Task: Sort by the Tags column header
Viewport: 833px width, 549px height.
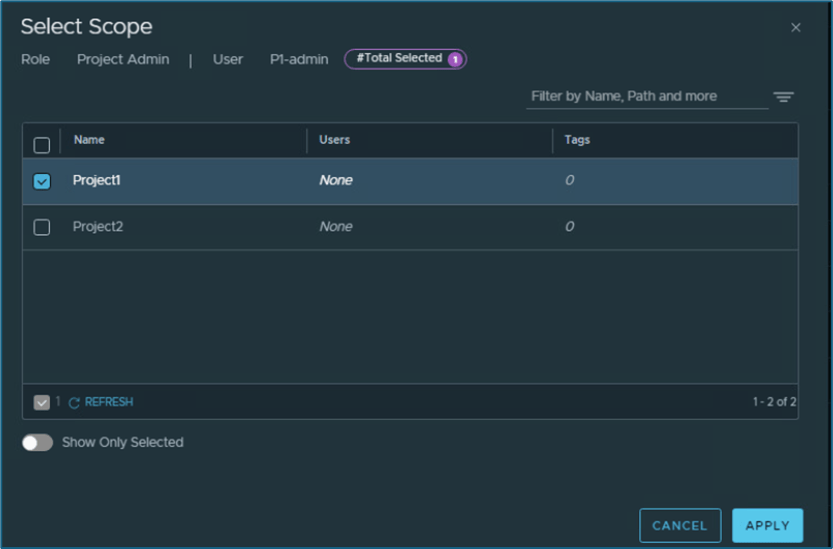Action: [577, 140]
